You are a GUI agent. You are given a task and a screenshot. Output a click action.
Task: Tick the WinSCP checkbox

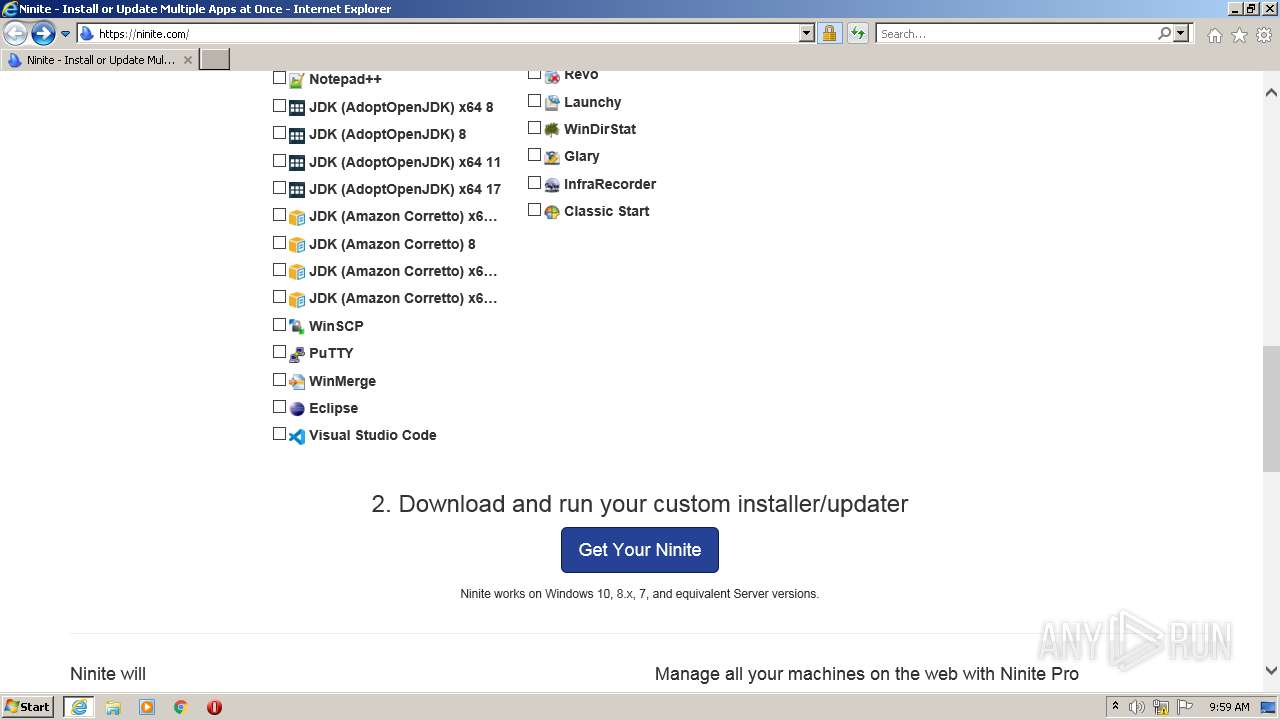coord(280,324)
